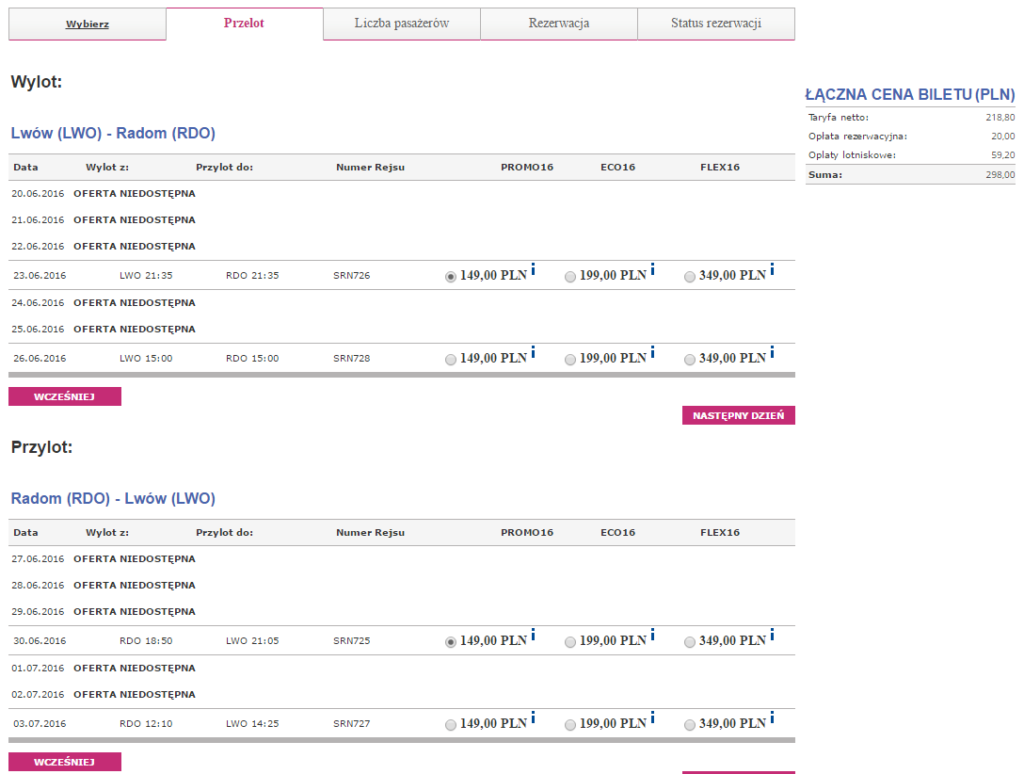Open info icon for 23.06.2016 ECO16 fare

pos(652,269)
